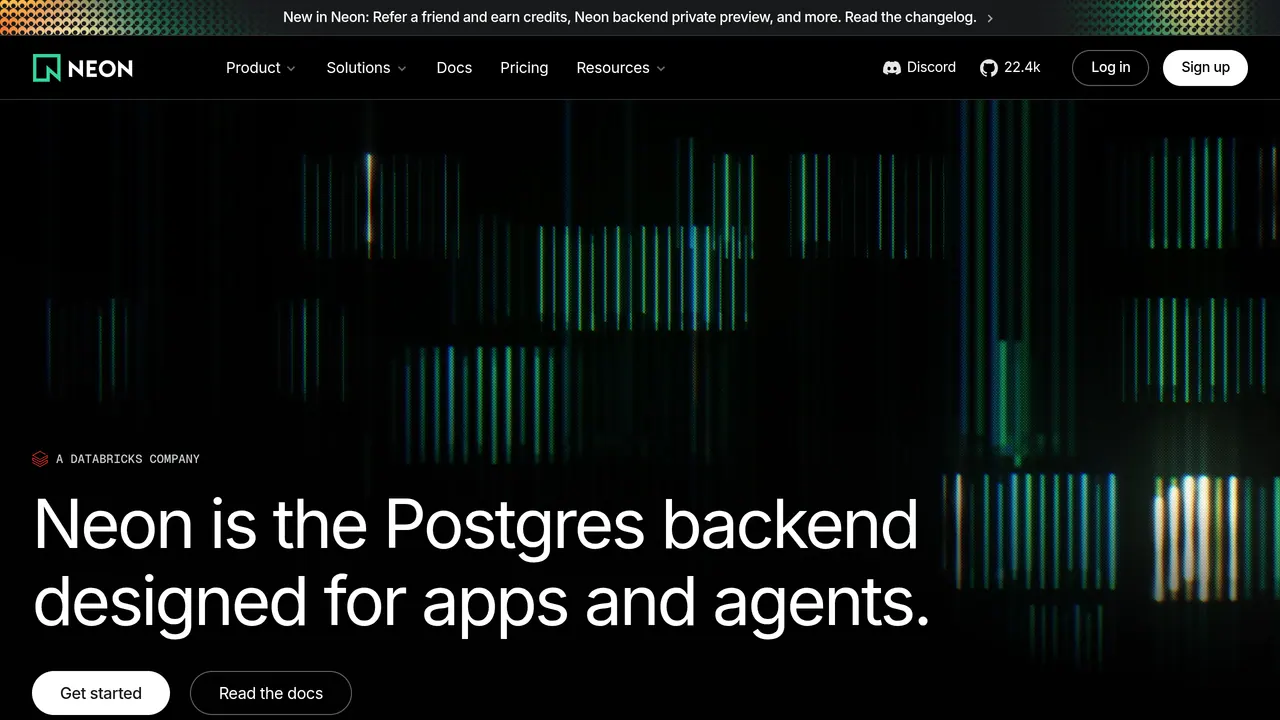The image size is (1280, 720).
Task: Expand the Resources dropdown menu
Action: point(621,68)
